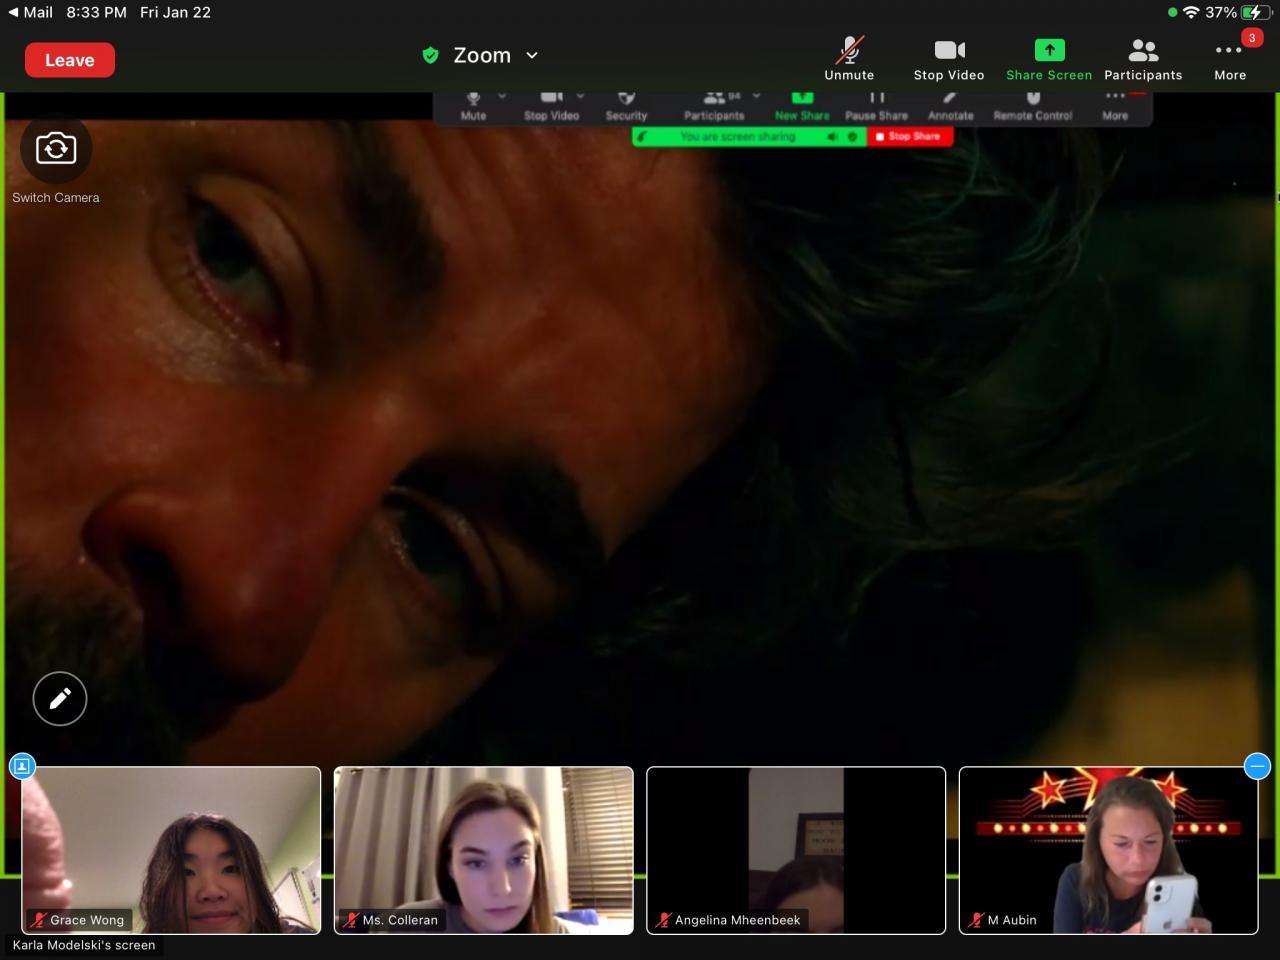Click Remote Control in the shared screen toolbar
Image resolution: width=1280 pixels, height=960 pixels.
click(1033, 106)
